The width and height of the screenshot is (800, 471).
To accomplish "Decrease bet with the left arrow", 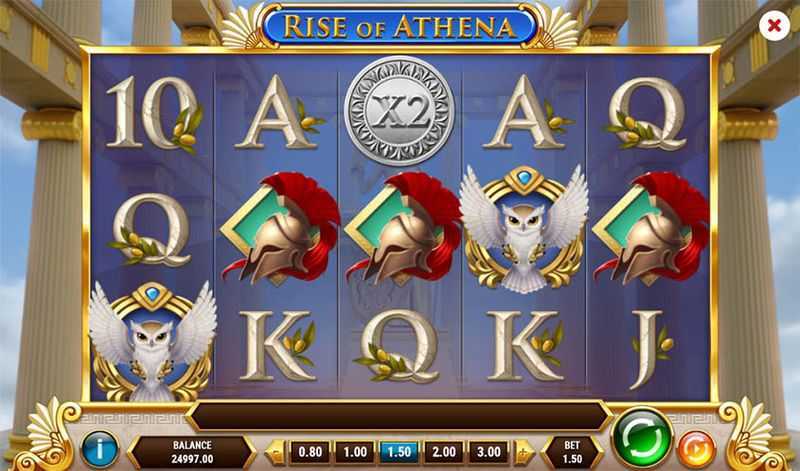I will tap(276, 452).
